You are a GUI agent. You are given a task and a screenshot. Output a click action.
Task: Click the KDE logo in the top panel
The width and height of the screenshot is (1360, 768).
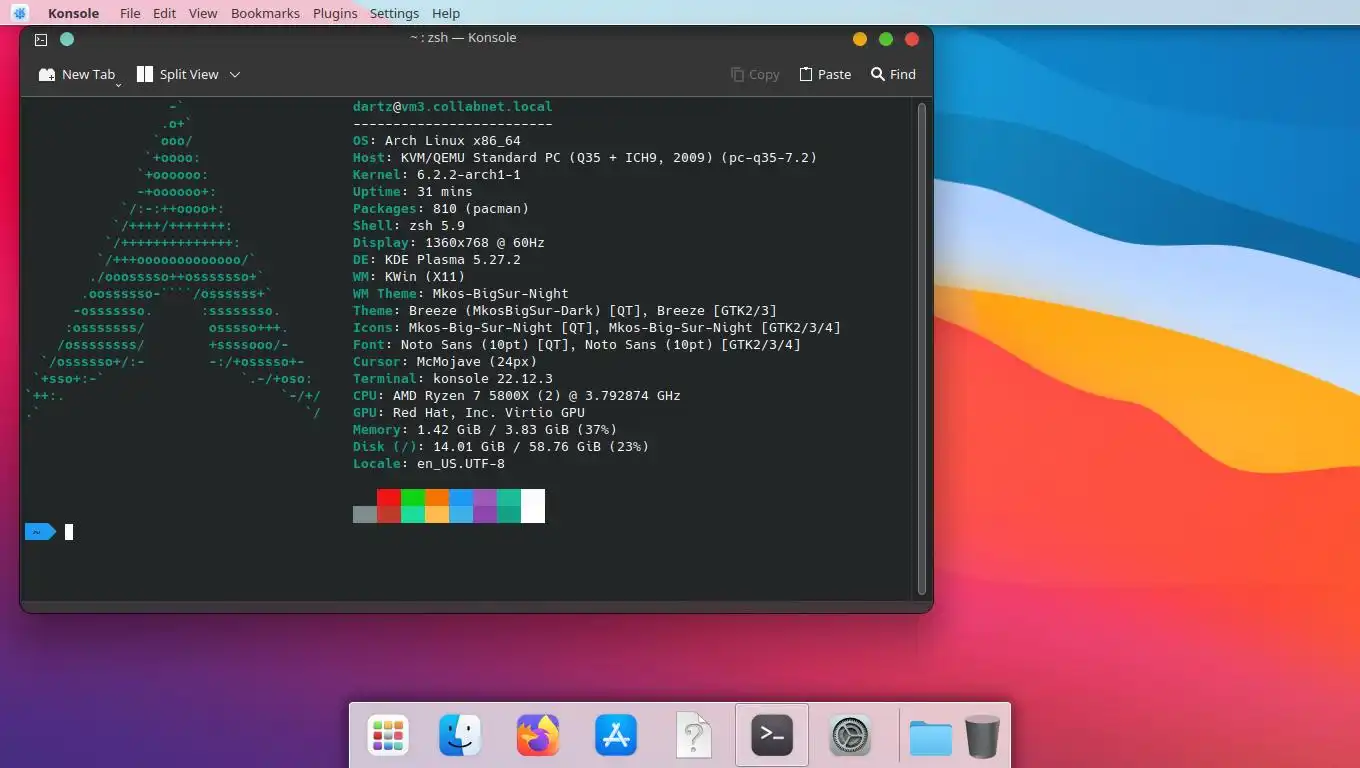click(20, 13)
